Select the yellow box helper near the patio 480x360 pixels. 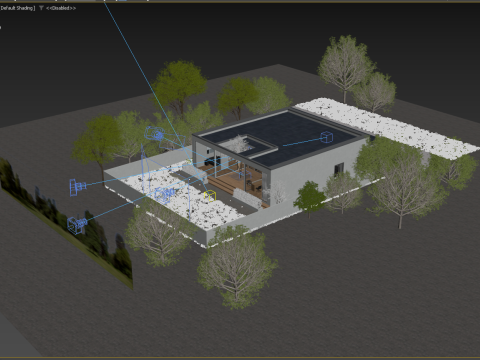(x=210, y=196)
